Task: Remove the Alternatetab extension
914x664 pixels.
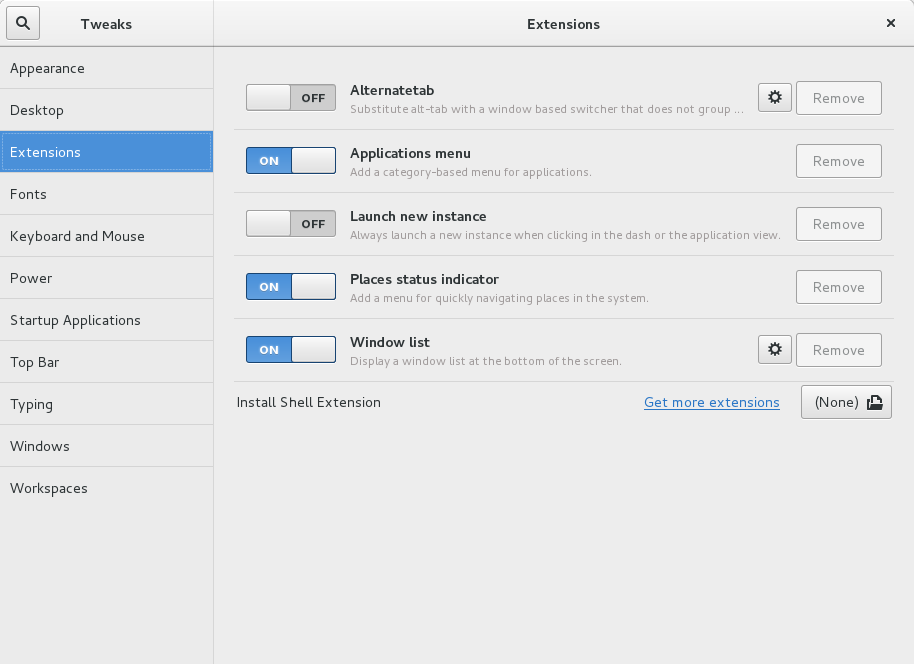Action: pos(838,98)
